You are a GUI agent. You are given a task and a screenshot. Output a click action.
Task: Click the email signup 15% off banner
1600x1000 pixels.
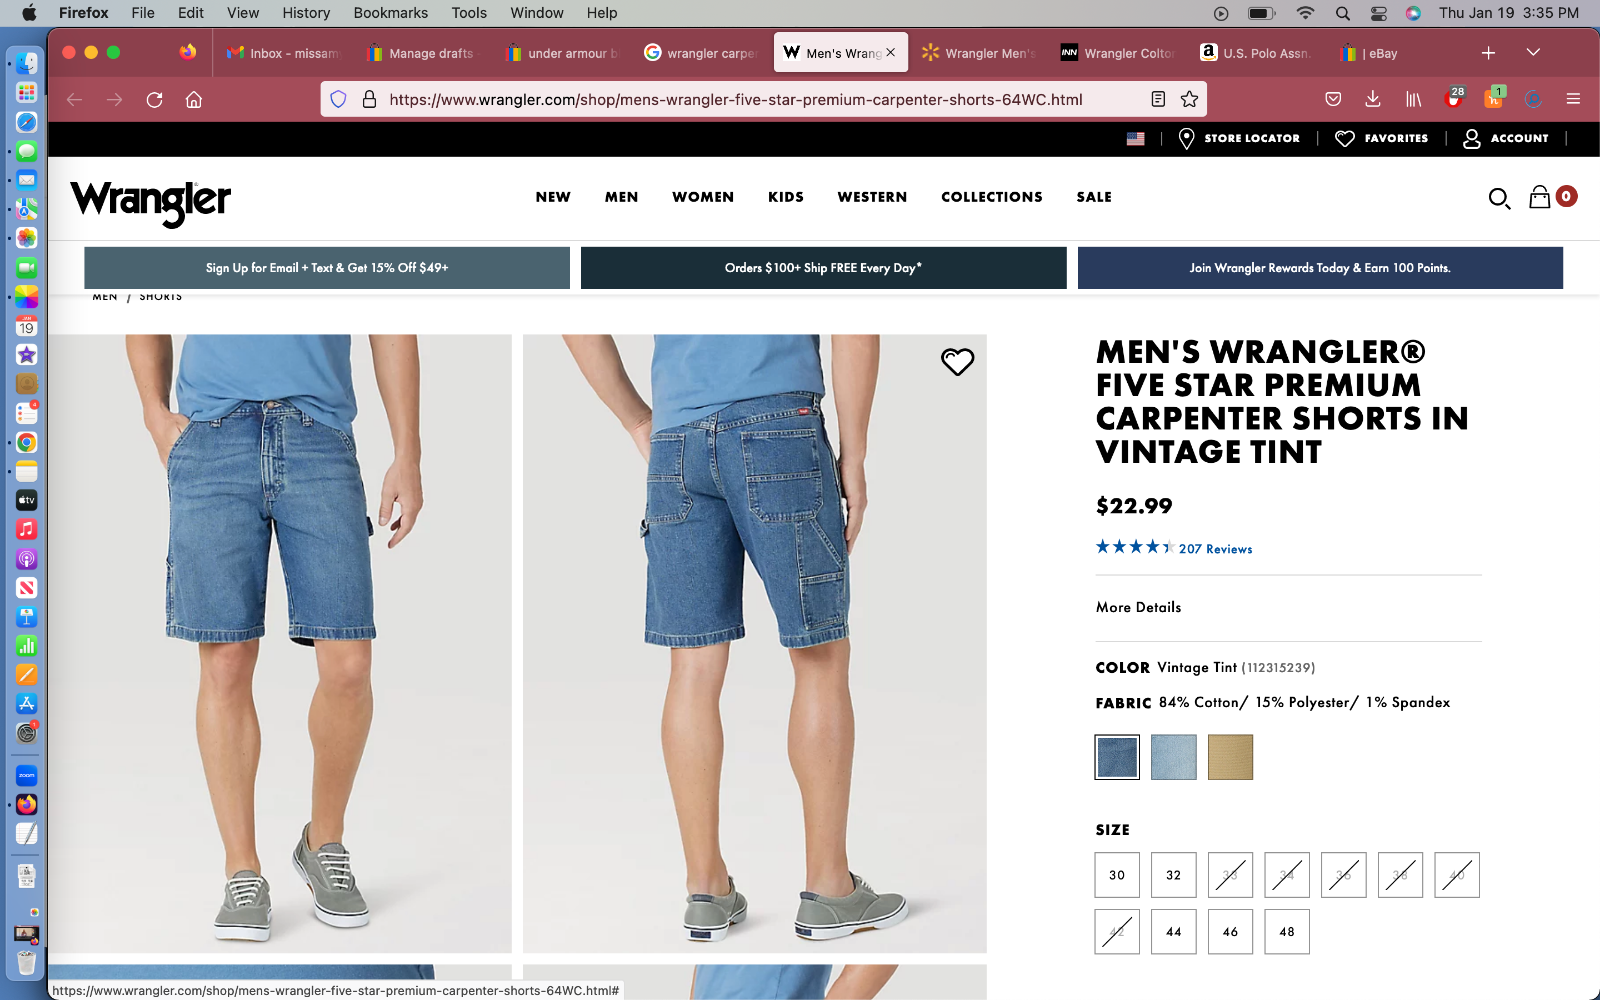[327, 268]
